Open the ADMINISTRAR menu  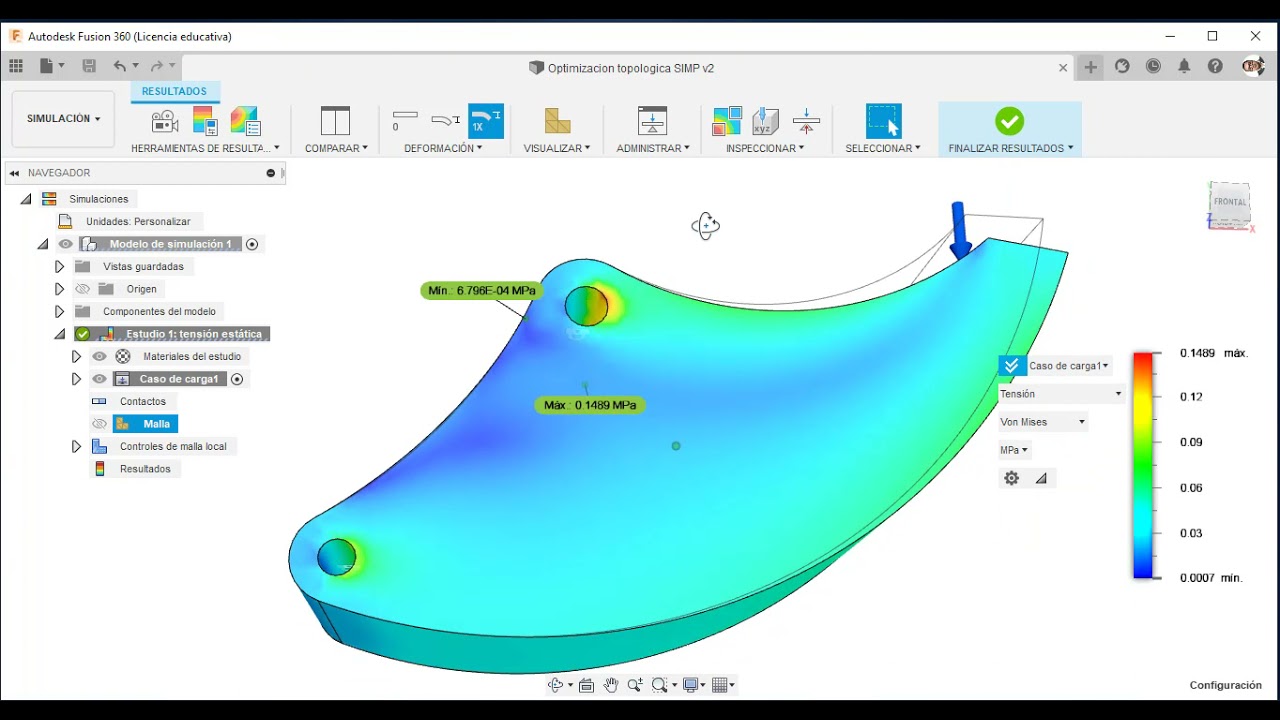[x=653, y=148]
